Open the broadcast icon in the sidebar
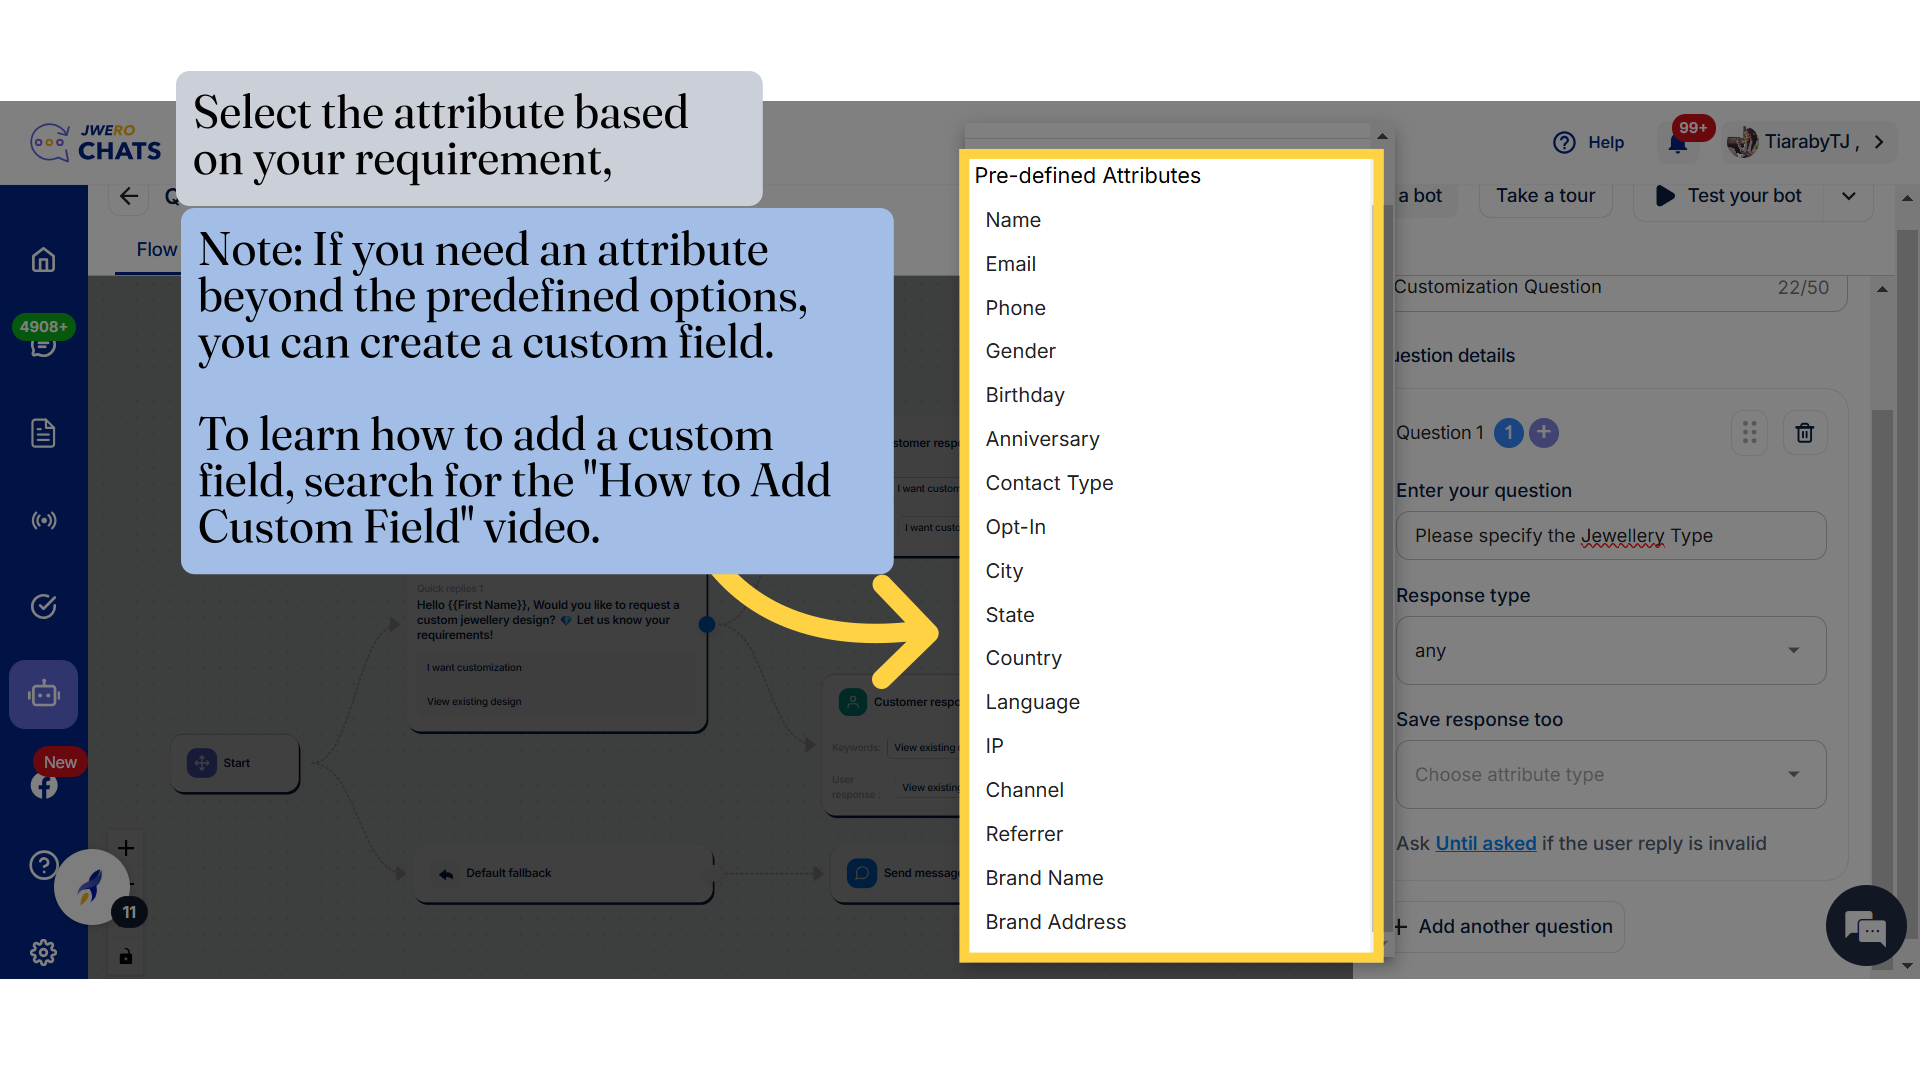This screenshot has height=1080, width=1920. pos(44,520)
